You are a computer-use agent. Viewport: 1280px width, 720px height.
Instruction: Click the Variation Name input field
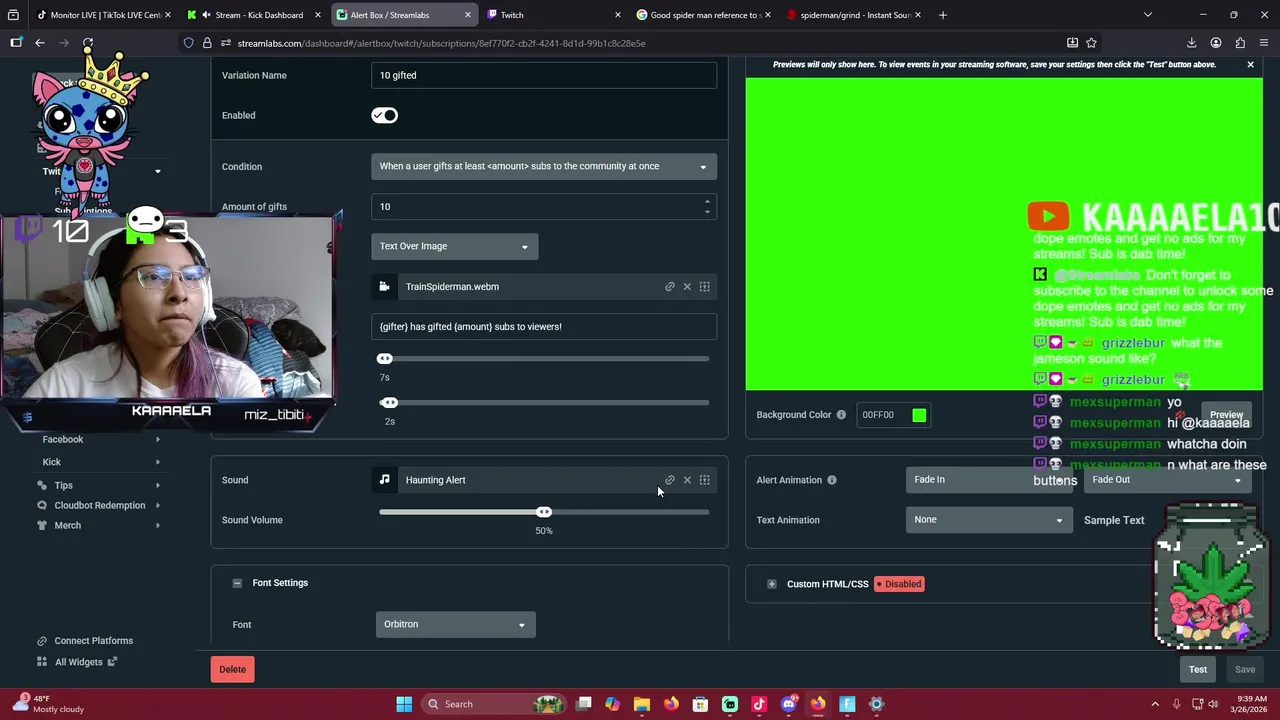click(544, 75)
